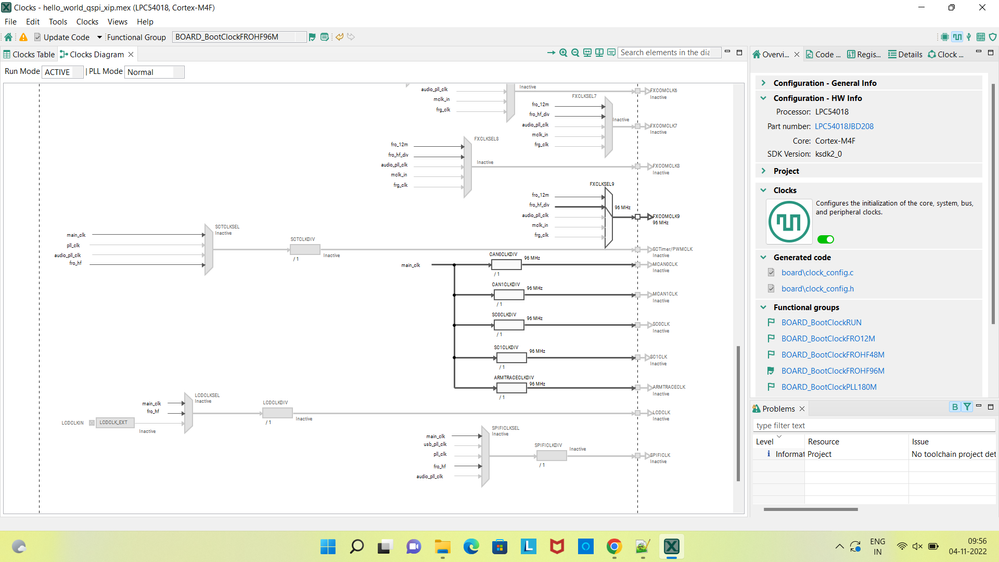Open the Functional Group dropdown
The image size is (999, 562).
239,37
